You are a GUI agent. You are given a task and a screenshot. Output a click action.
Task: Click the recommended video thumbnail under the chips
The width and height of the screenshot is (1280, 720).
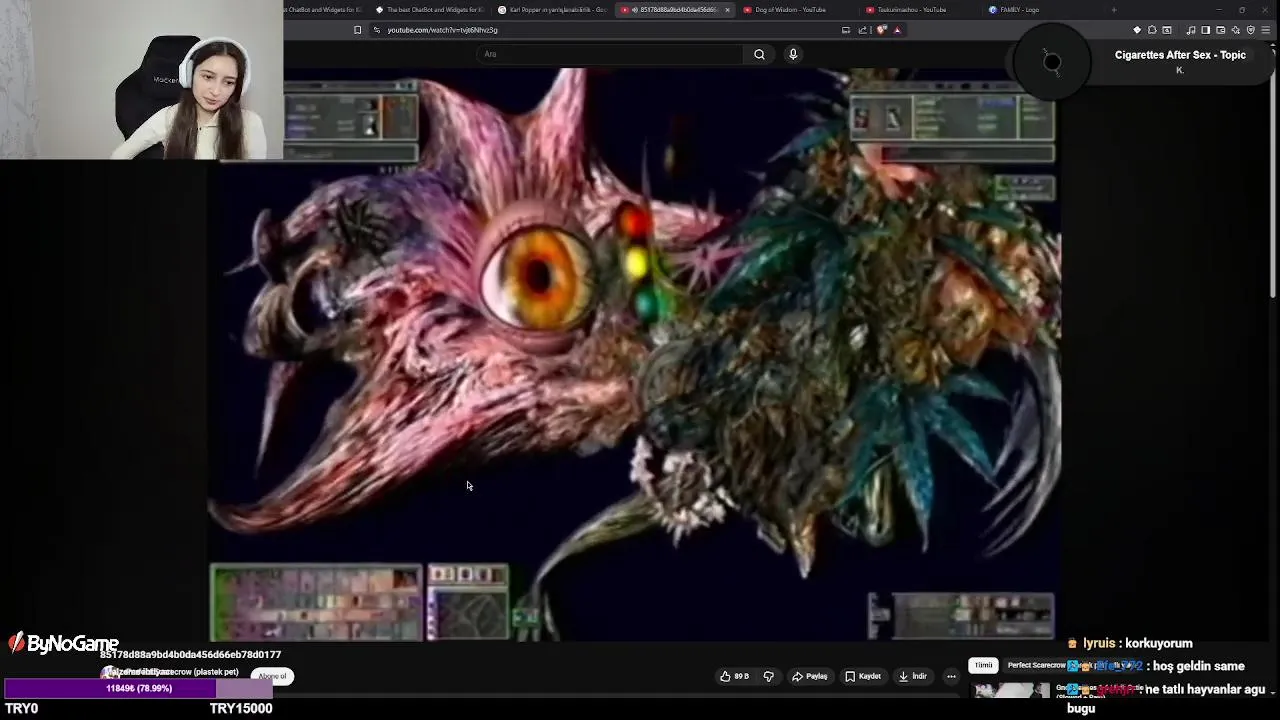(x=1011, y=690)
